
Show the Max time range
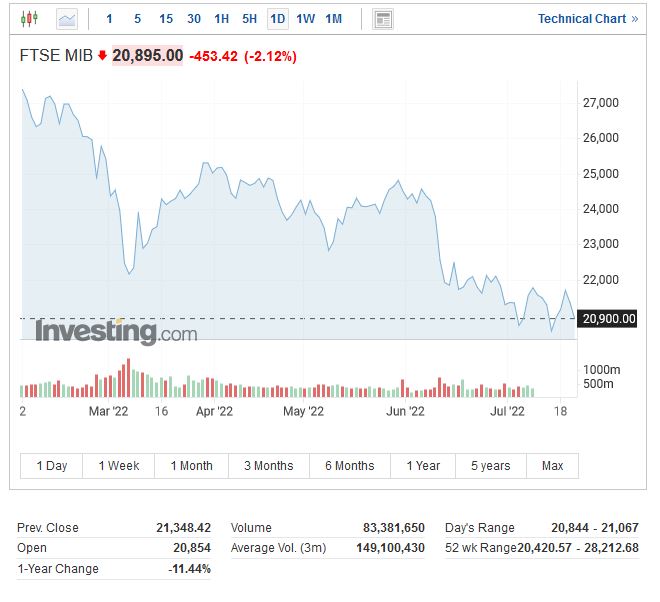(552, 466)
